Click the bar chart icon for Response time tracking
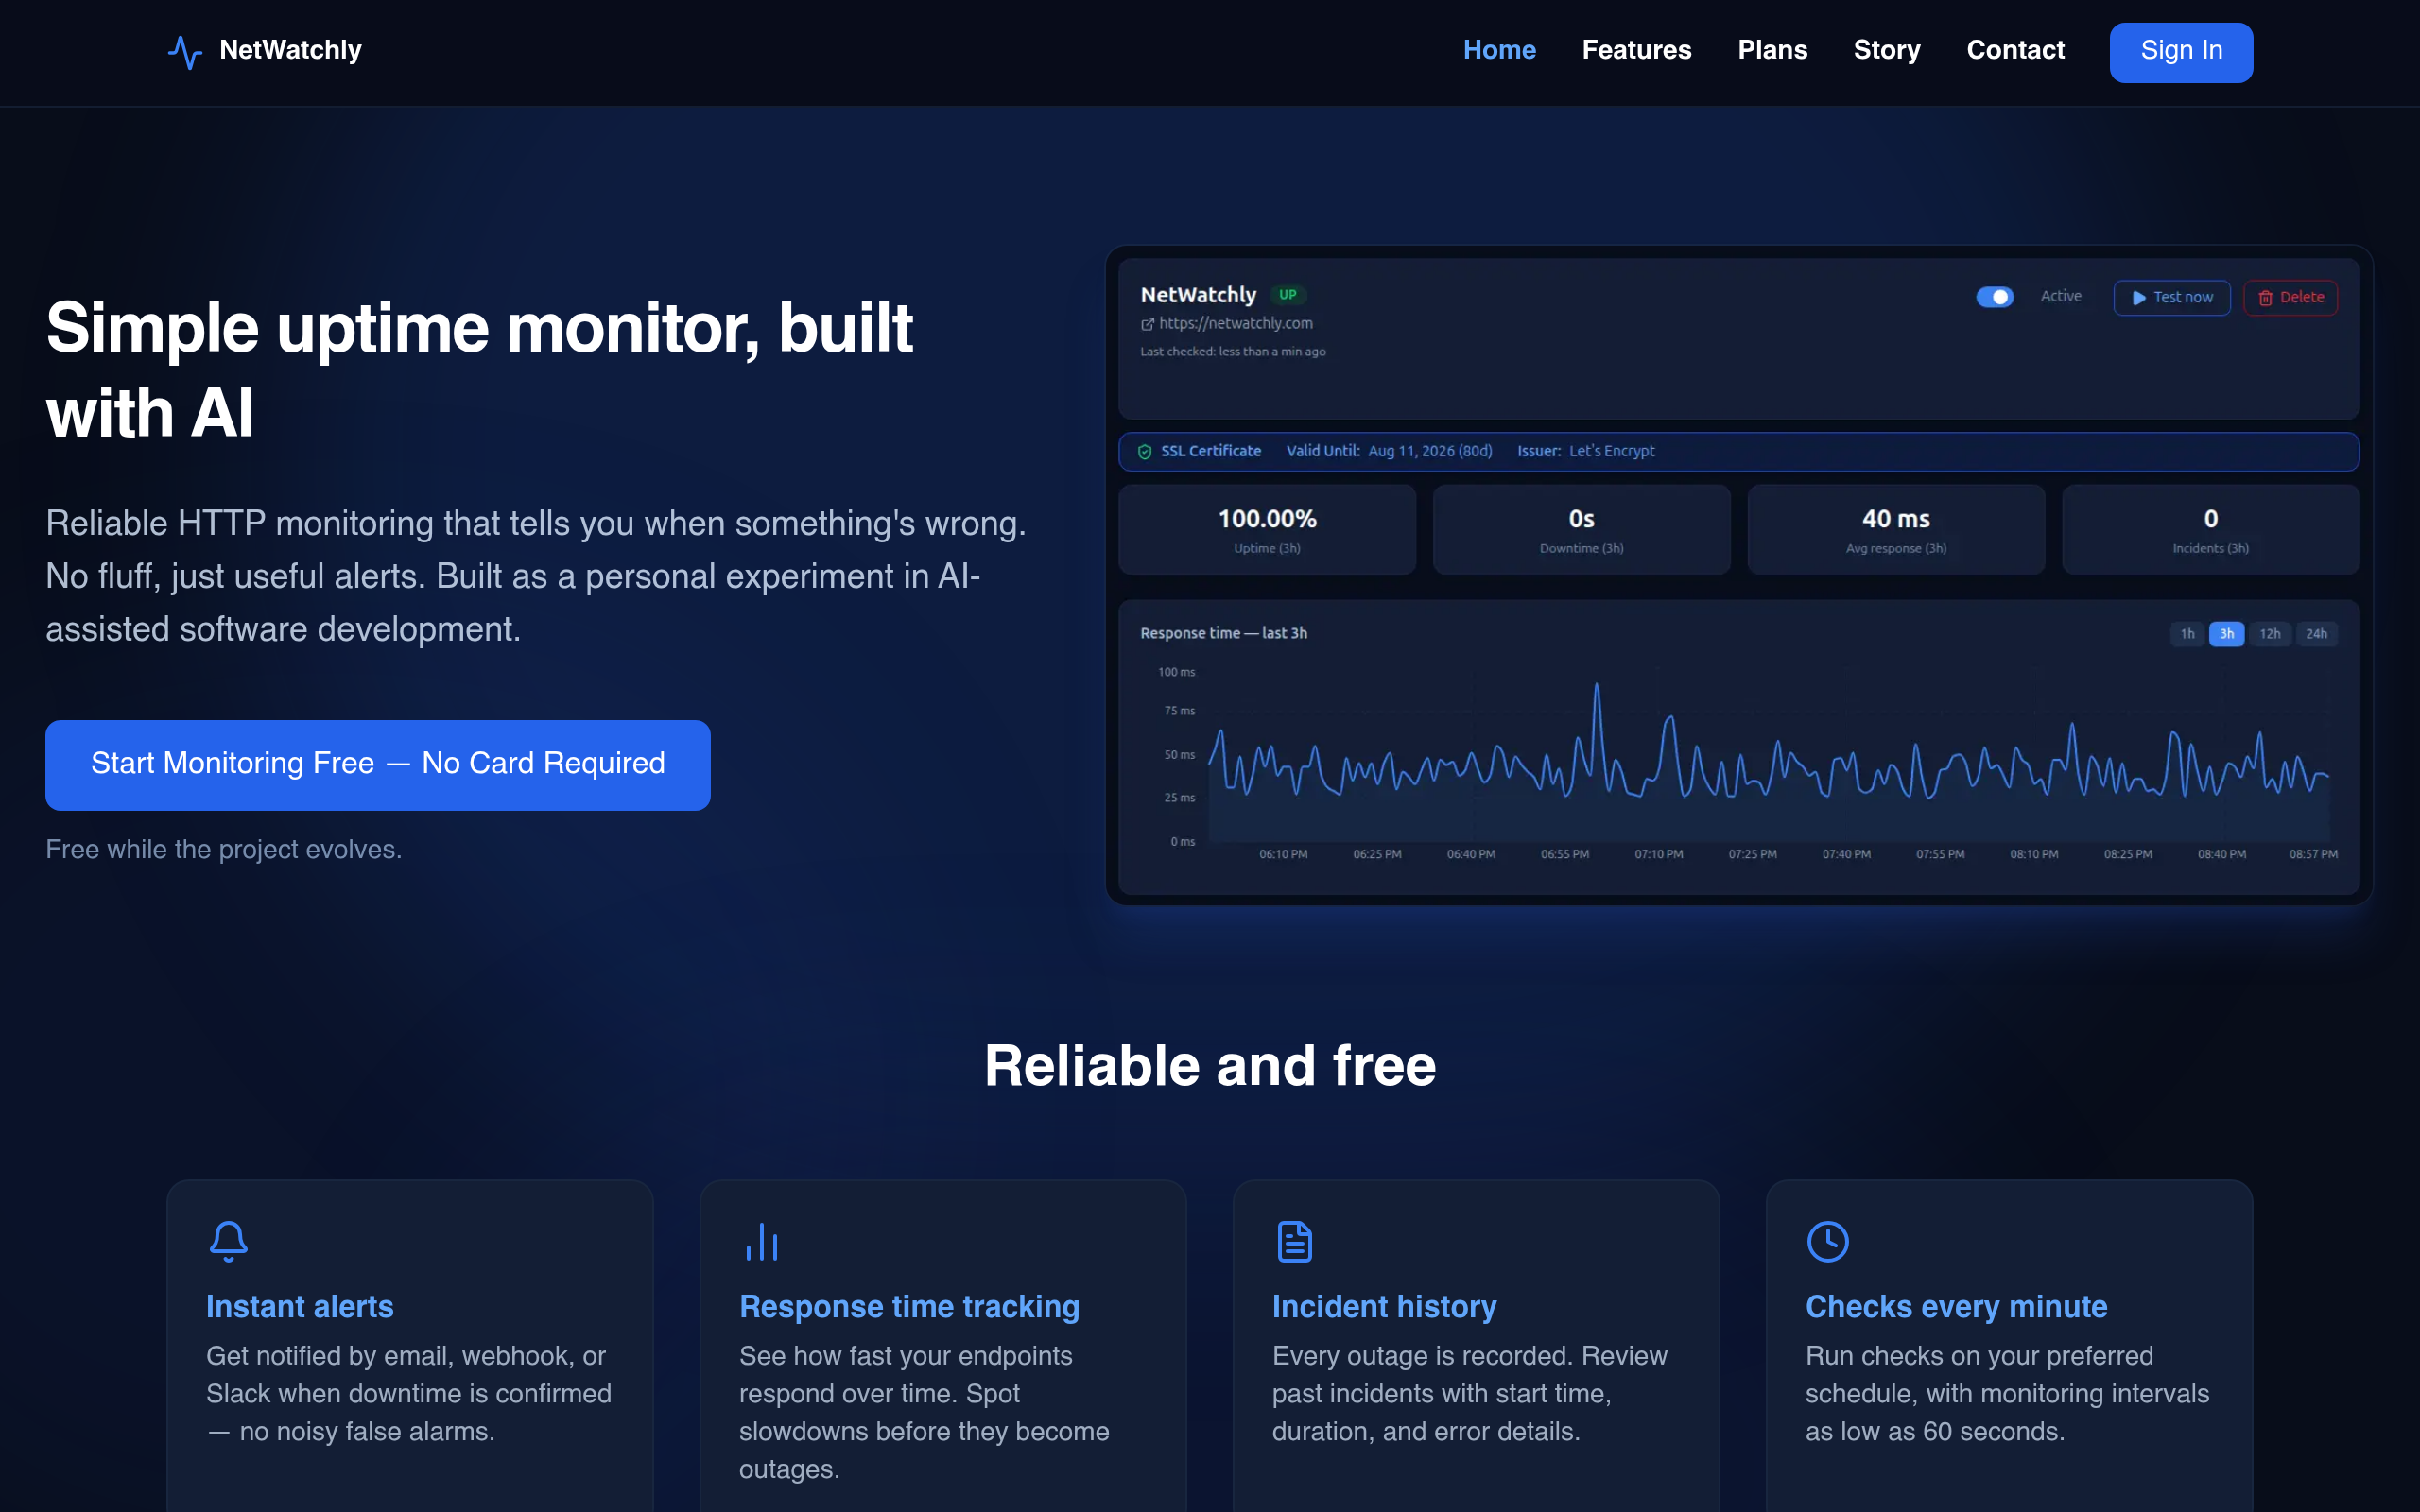Viewport: 2420px width, 1512px height. tap(761, 1241)
